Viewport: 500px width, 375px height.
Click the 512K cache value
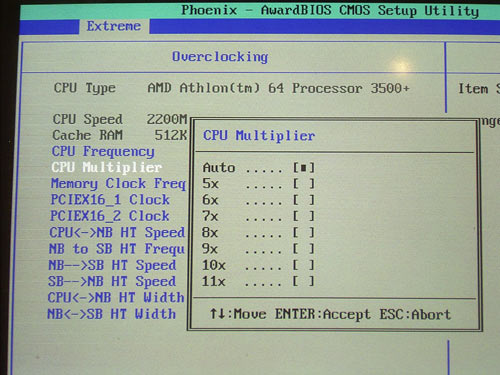(x=171, y=135)
